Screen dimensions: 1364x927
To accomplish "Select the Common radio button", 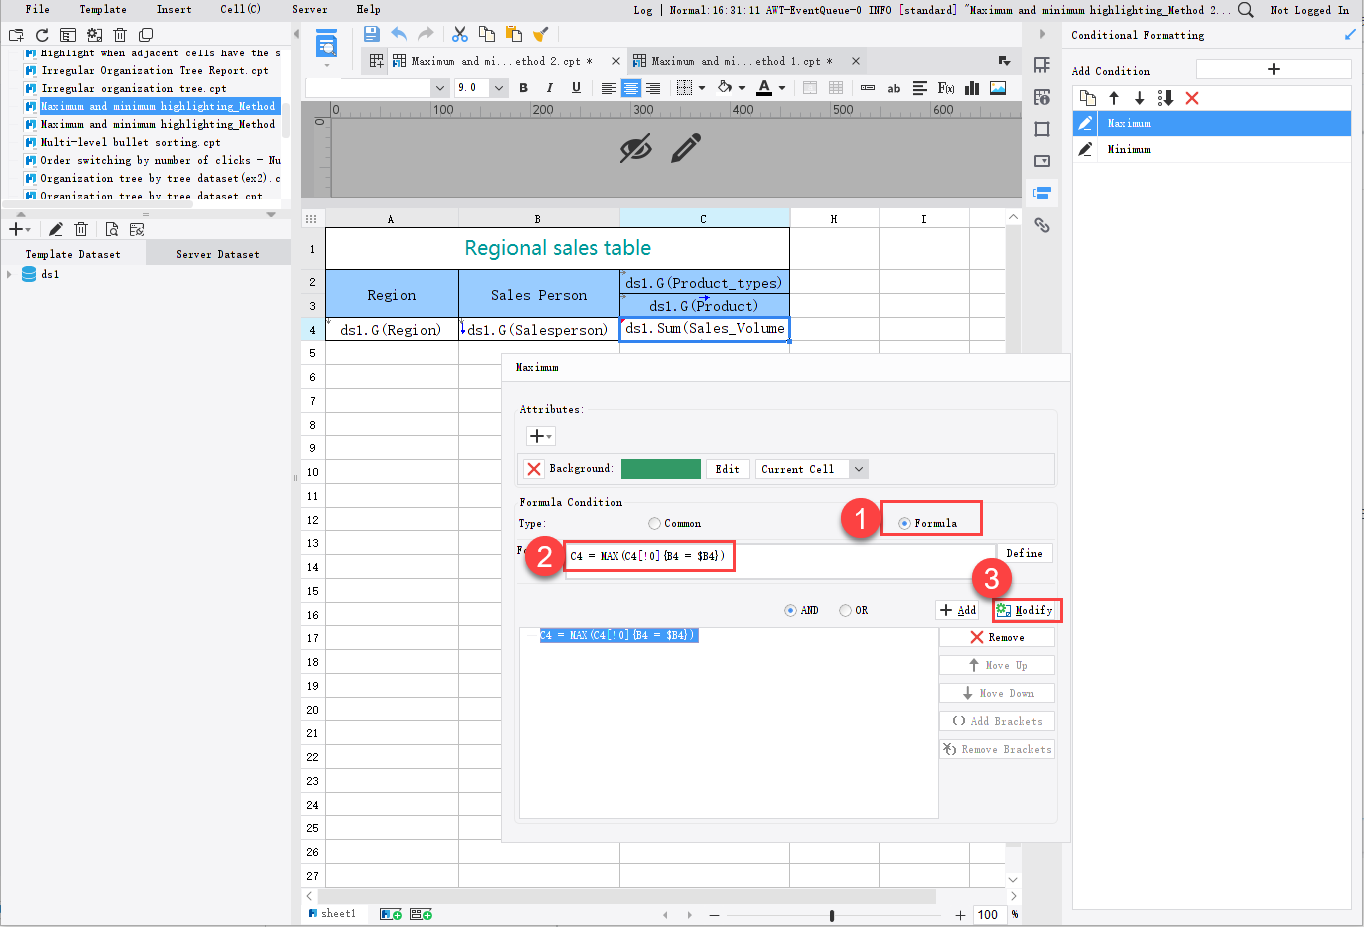I will [x=657, y=521].
